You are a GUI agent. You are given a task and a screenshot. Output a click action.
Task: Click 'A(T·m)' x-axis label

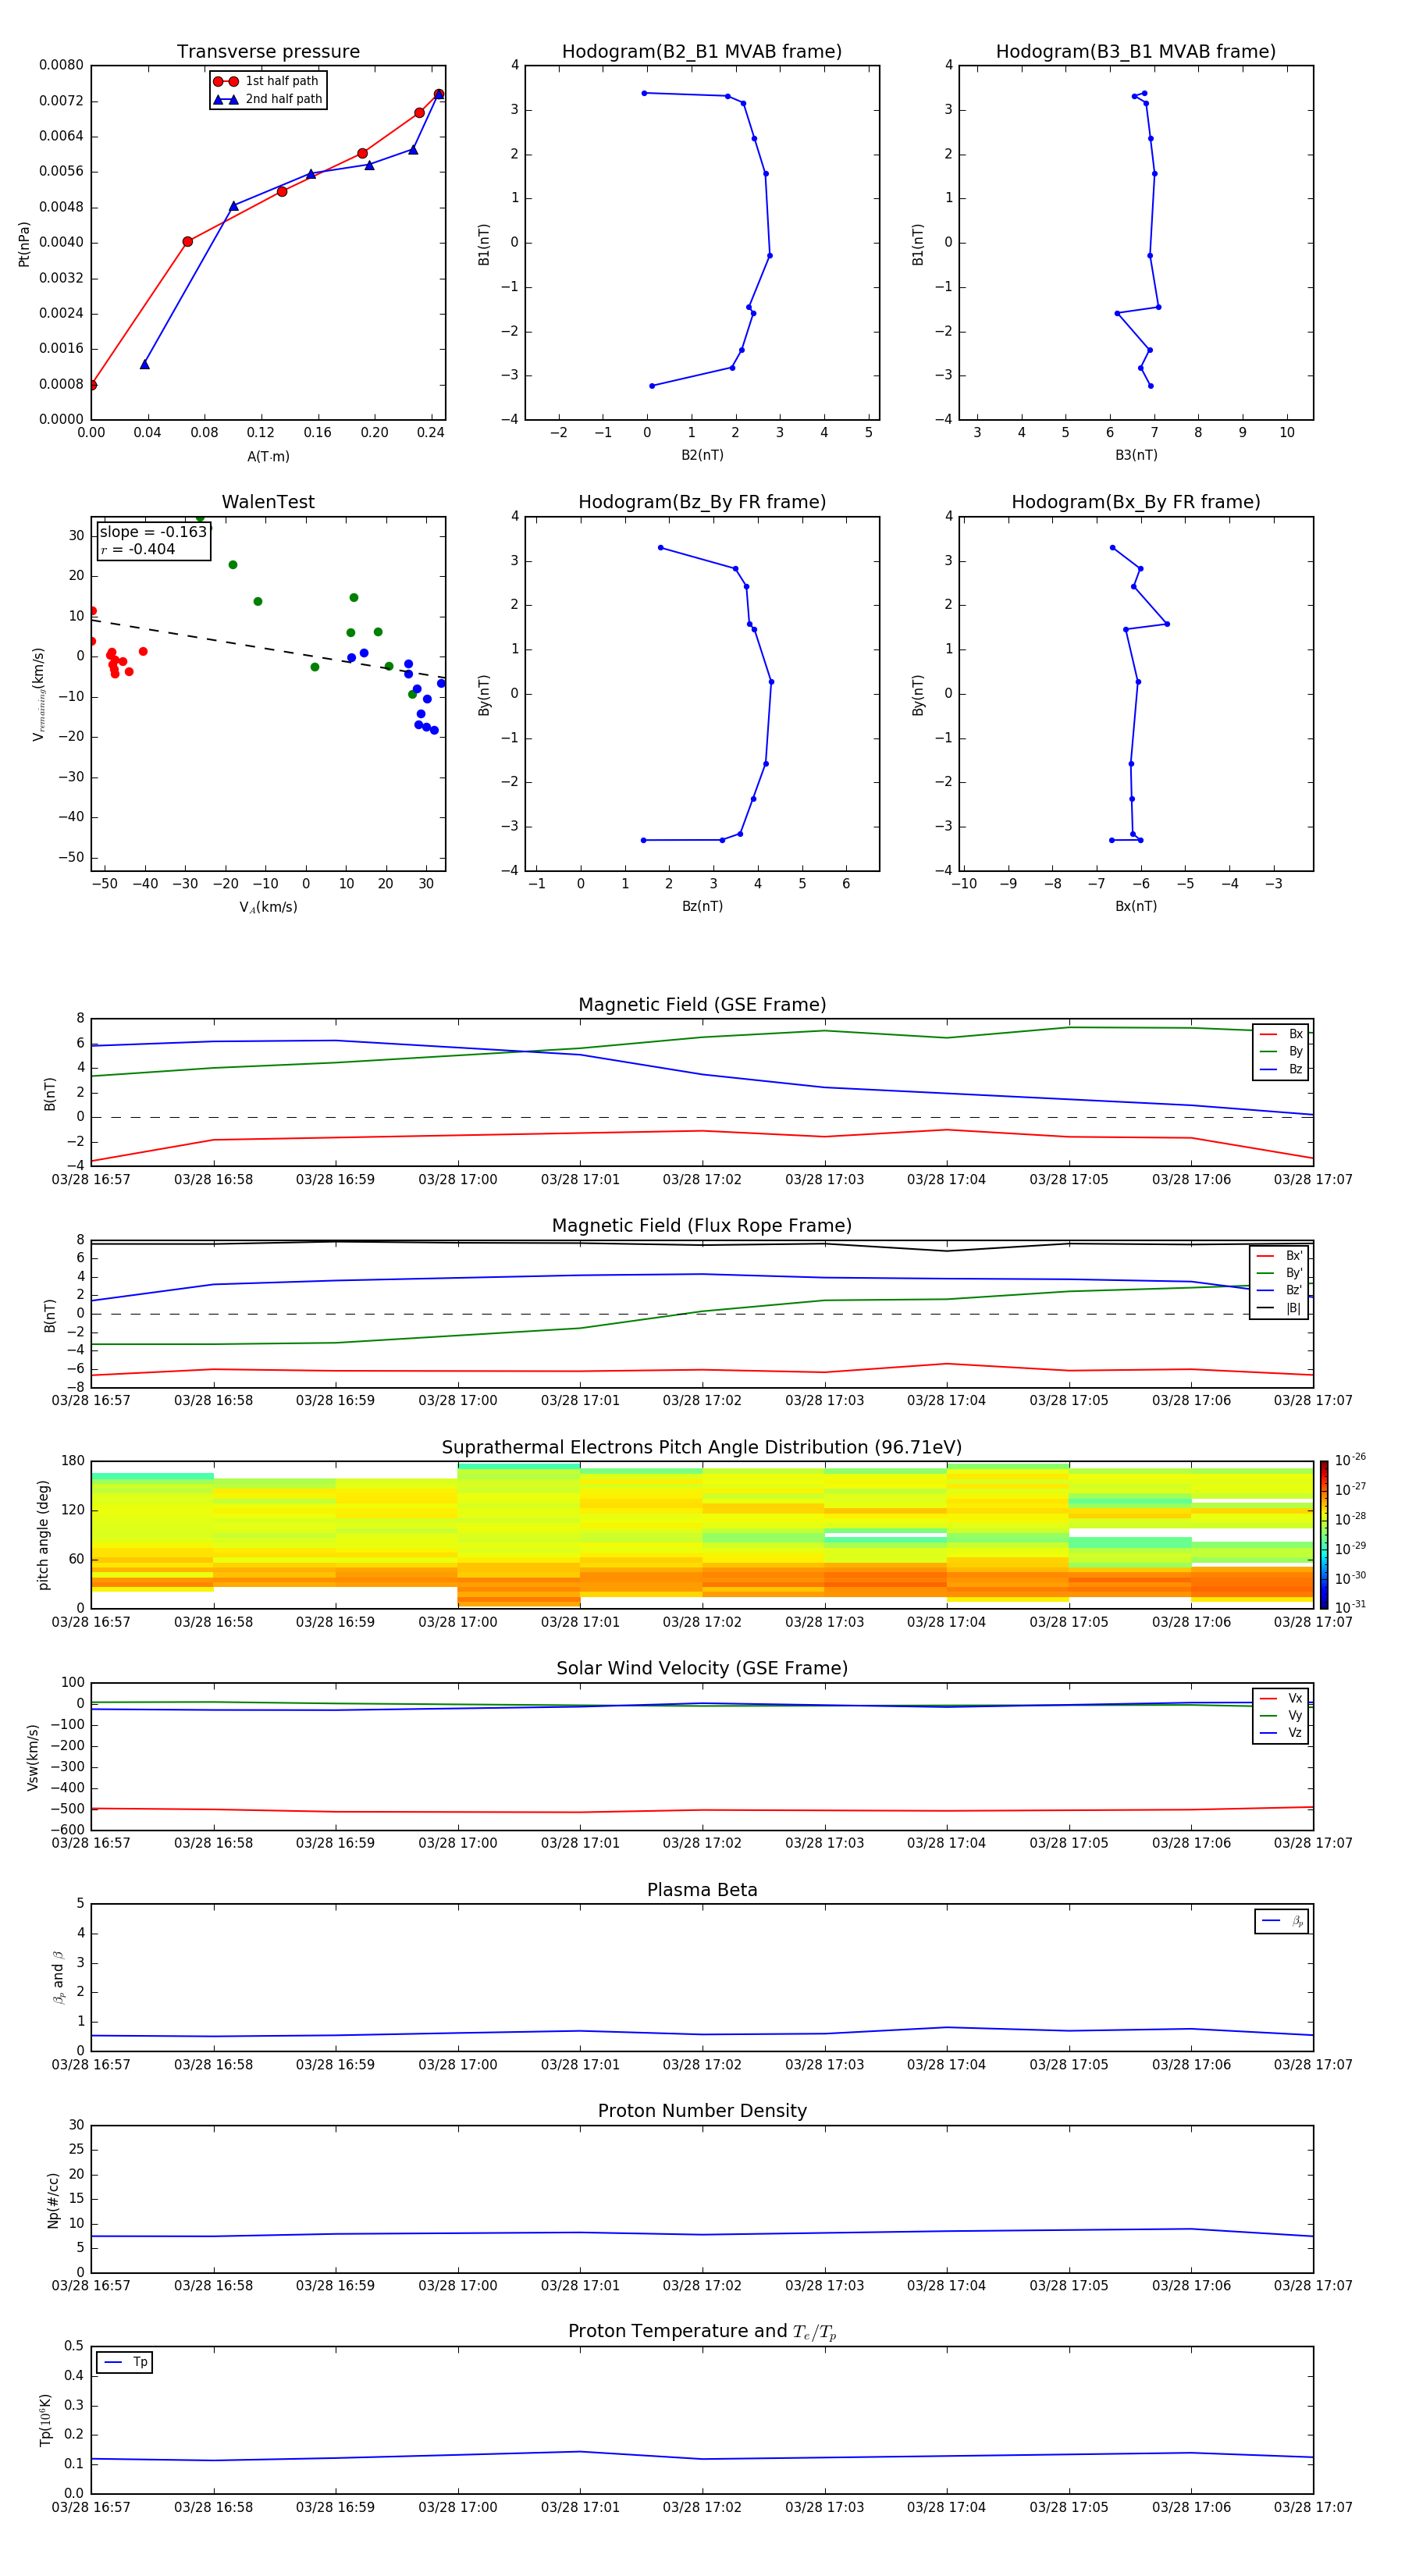pos(268,457)
